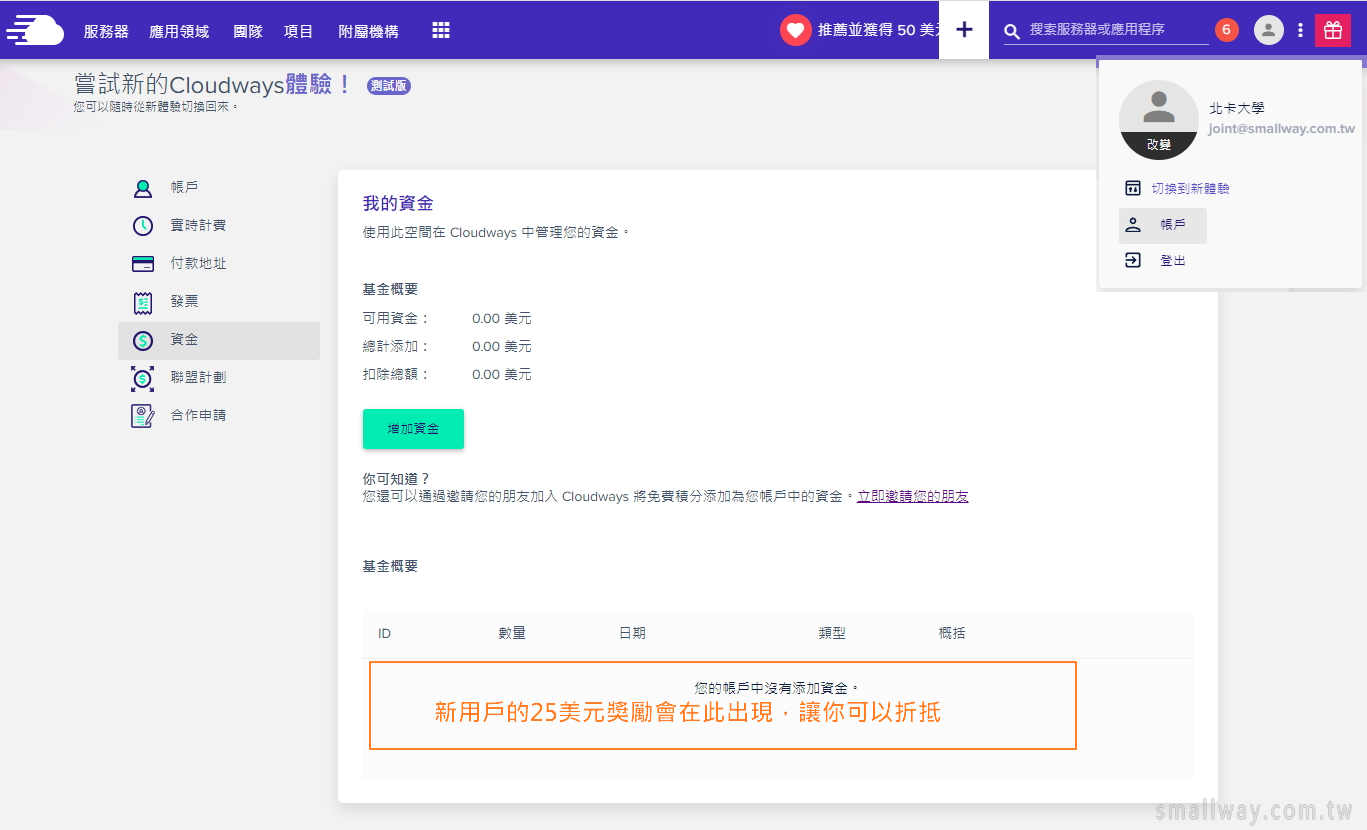Screen dimensions: 1367x830
Task: Open notifications badge showing 6
Action: tap(1227, 30)
